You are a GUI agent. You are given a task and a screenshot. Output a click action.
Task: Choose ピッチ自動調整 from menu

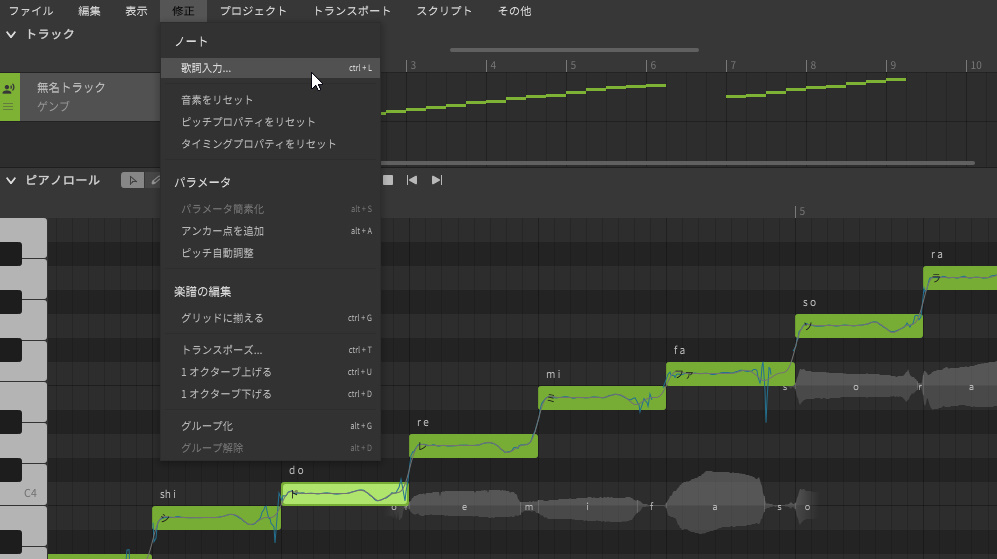(x=270, y=252)
